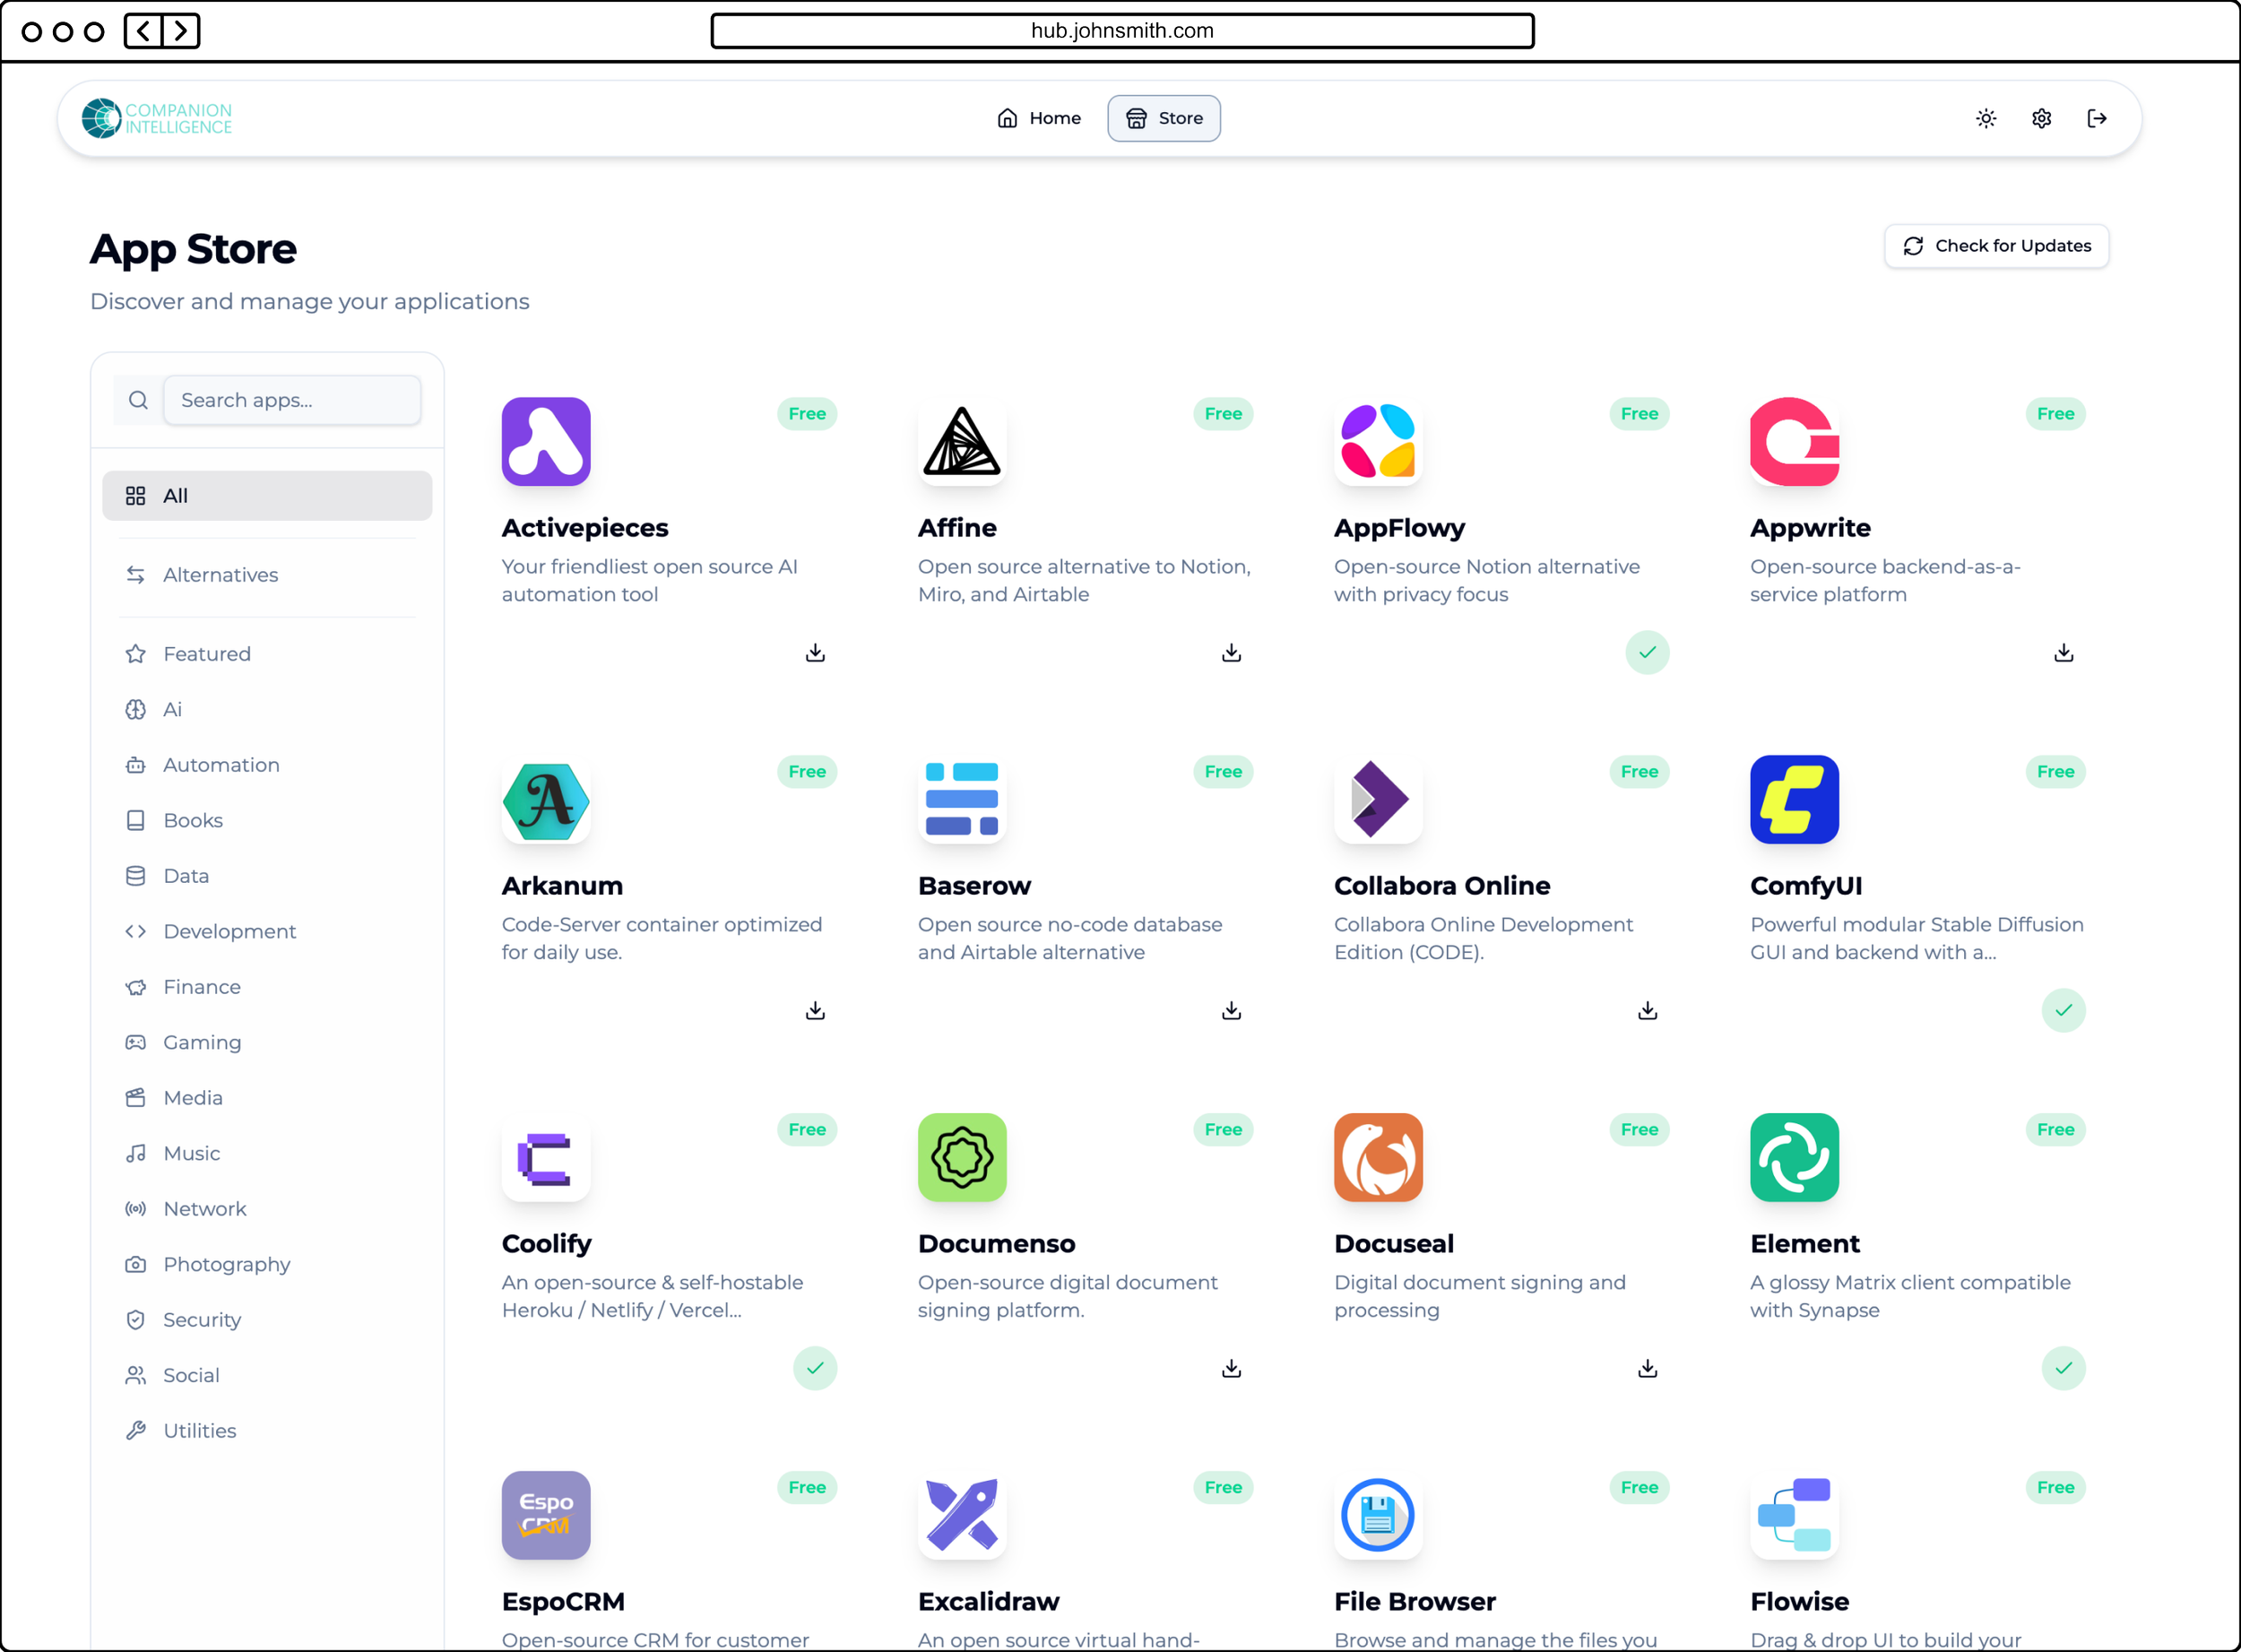The image size is (2241, 1652).
Task: Open the Docuseal app title
Action: click(x=1393, y=1243)
